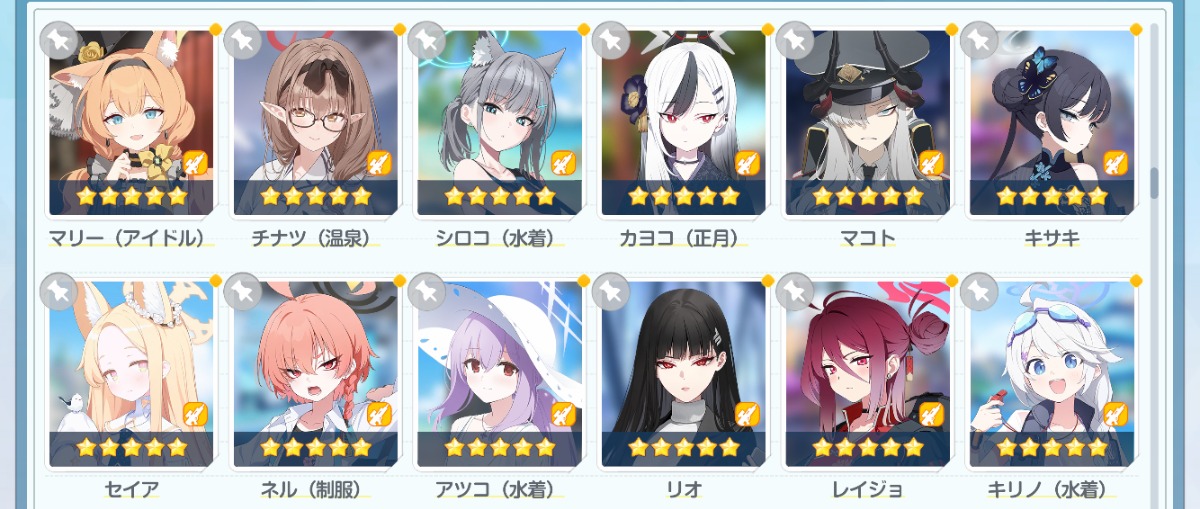1200x509 pixels.
Task: Toggle the pin icon on チナツ(温泉) card
Action: click(243, 40)
